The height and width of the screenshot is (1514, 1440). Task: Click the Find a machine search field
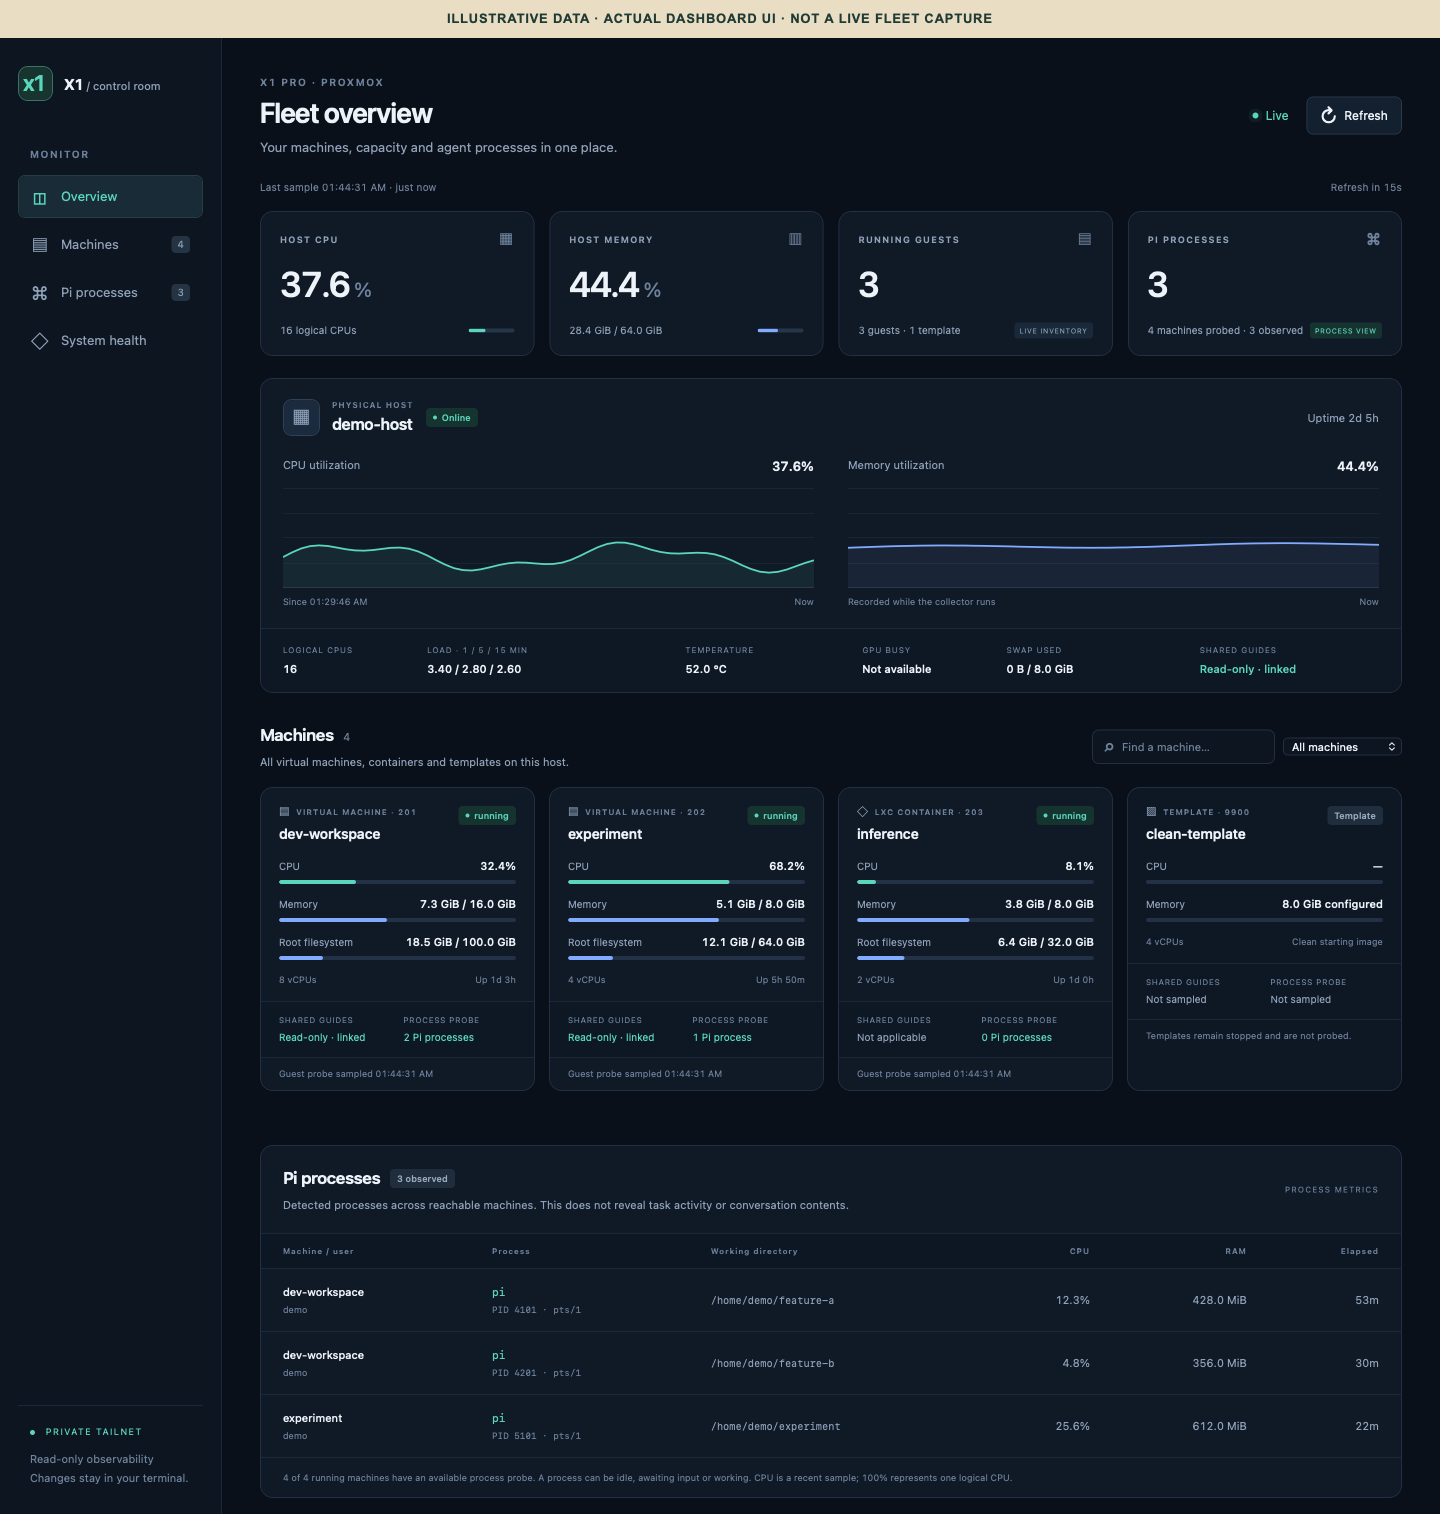pos(1183,747)
